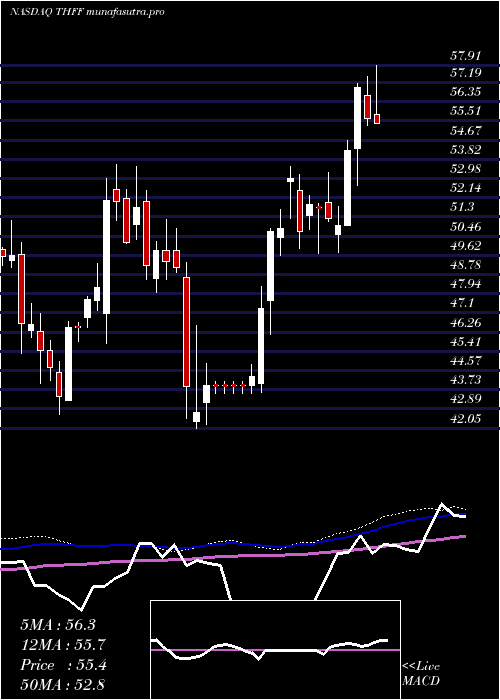Click the 47.94 price axis label

465,284
